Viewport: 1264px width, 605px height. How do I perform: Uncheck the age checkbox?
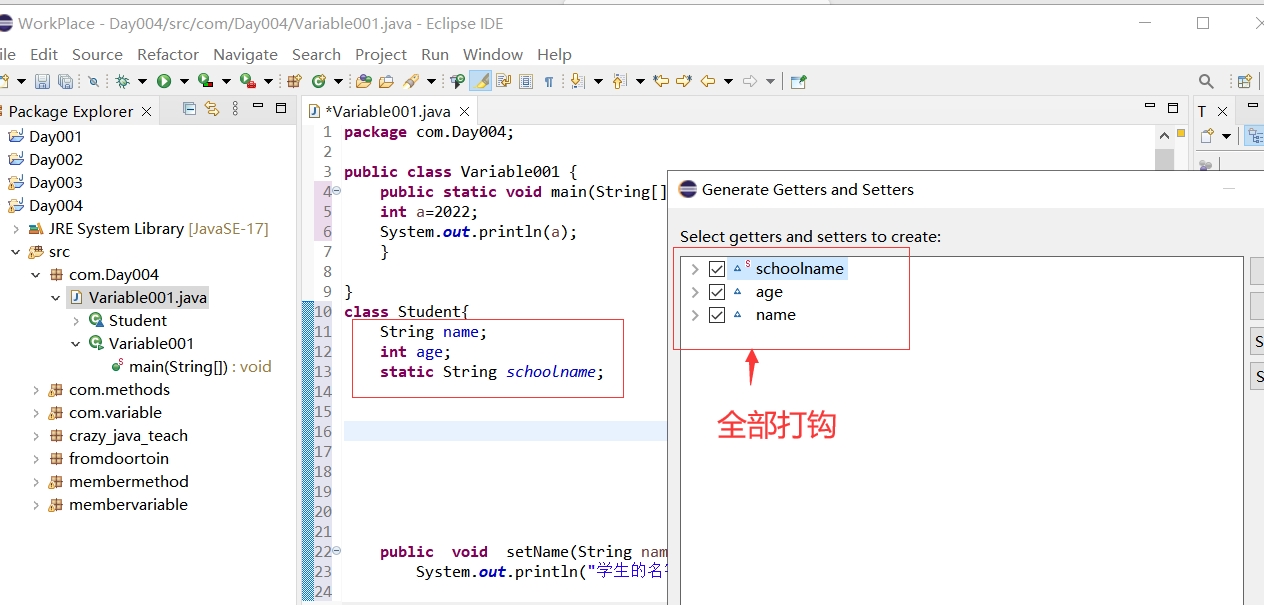click(717, 291)
